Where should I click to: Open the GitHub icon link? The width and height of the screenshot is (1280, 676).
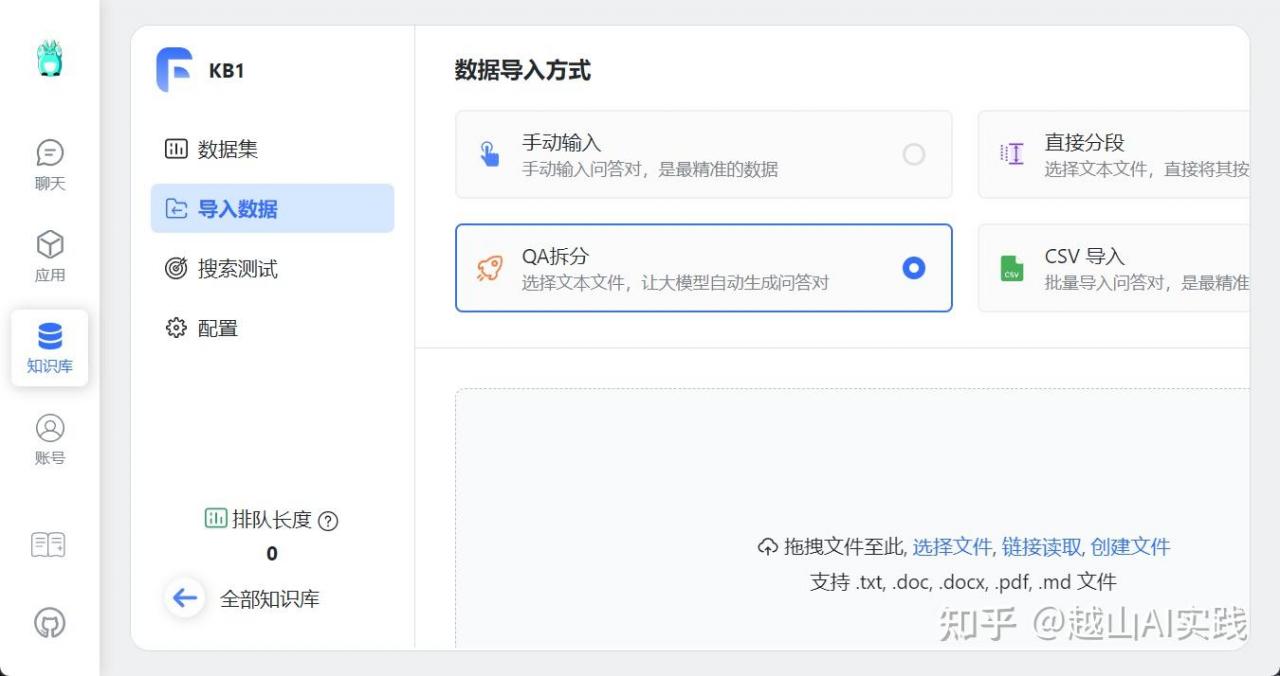49,623
